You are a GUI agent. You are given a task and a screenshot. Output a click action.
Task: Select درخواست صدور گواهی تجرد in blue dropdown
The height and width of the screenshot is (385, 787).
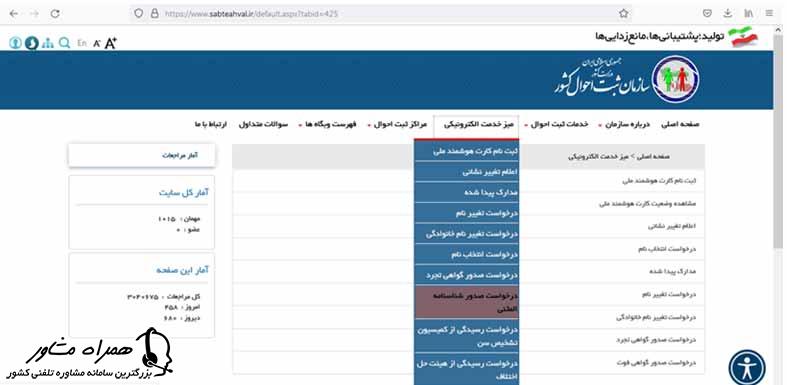pyautogui.click(x=467, y=275)
